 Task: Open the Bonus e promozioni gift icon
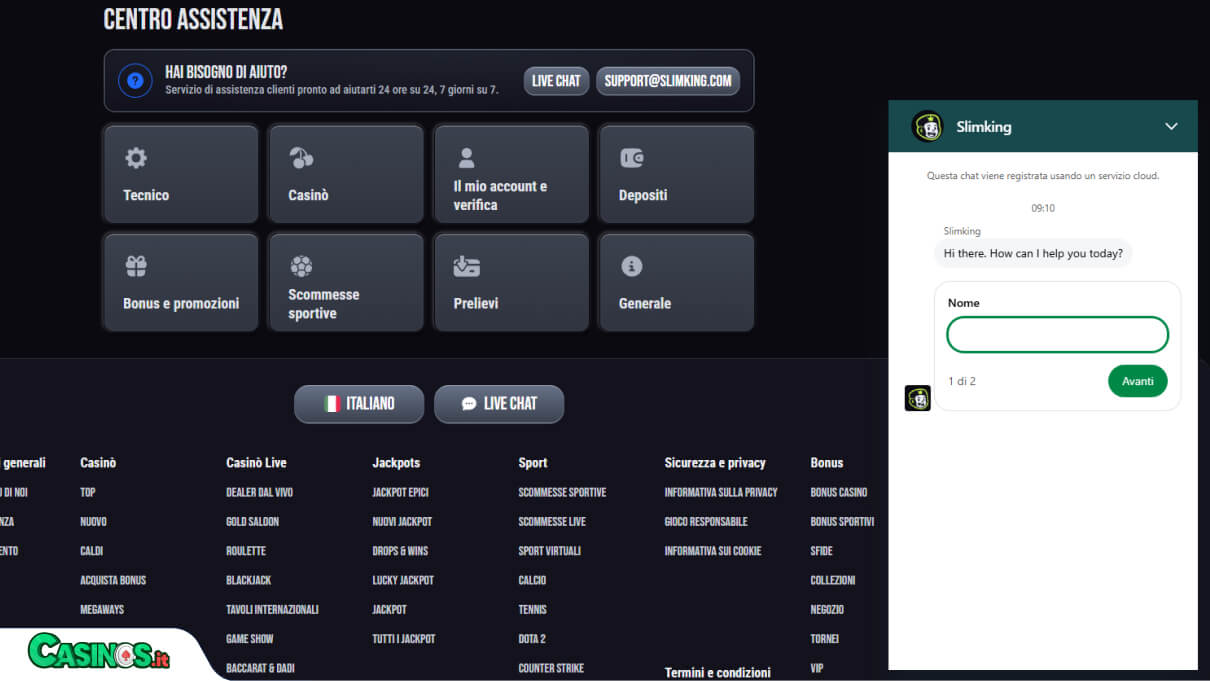136,266
